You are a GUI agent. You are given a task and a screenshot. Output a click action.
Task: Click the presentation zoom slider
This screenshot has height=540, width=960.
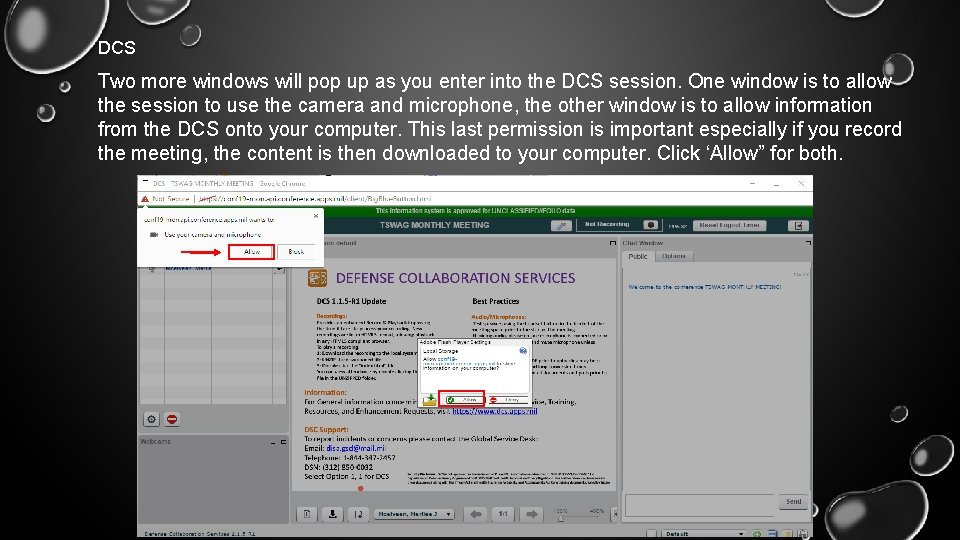tap(579, 519)
